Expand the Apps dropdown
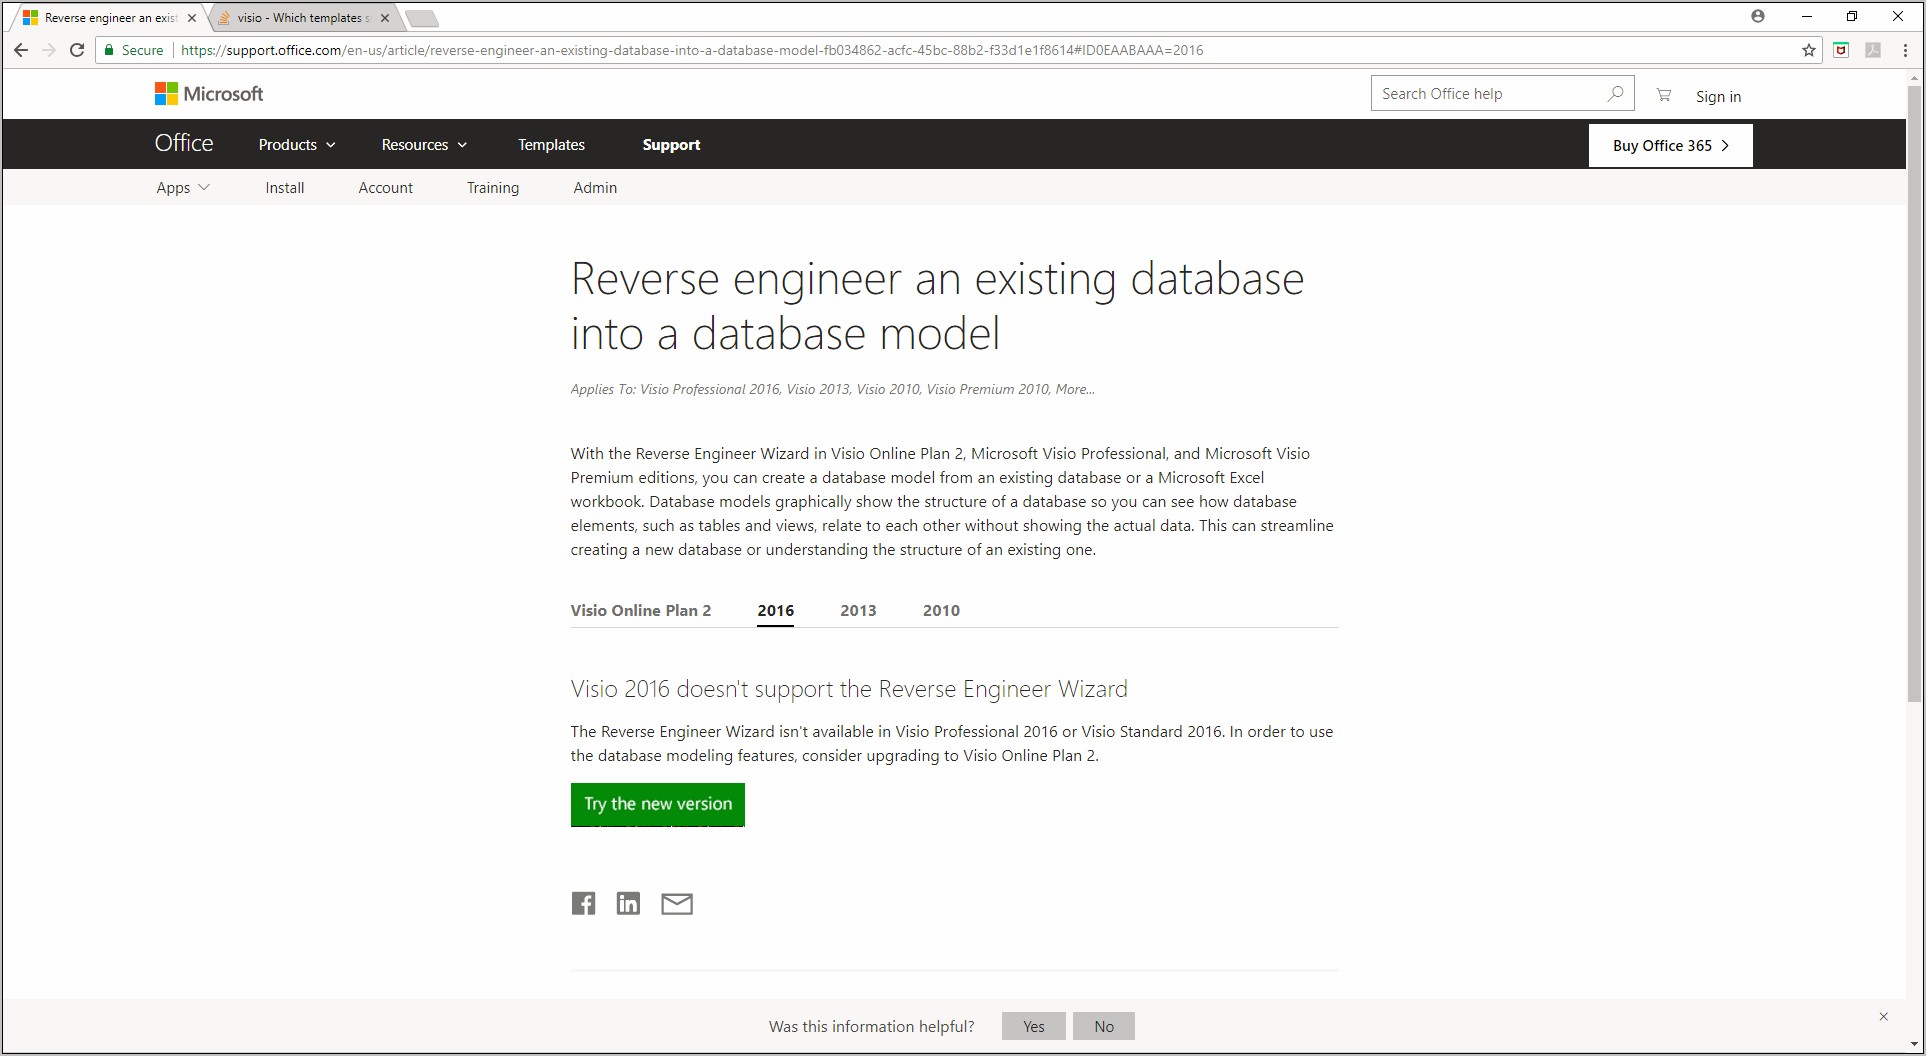1926x1056 pixels. (183, 188)
